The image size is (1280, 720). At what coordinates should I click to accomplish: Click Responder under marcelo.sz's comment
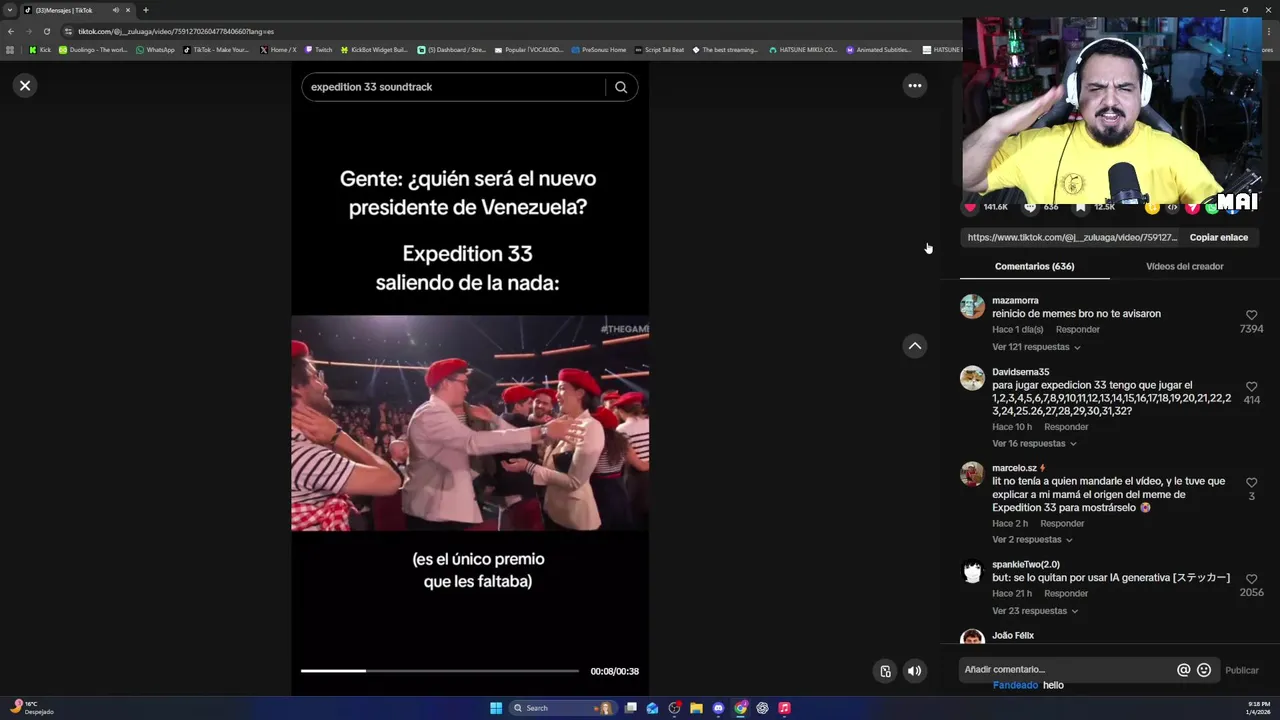1062,523
